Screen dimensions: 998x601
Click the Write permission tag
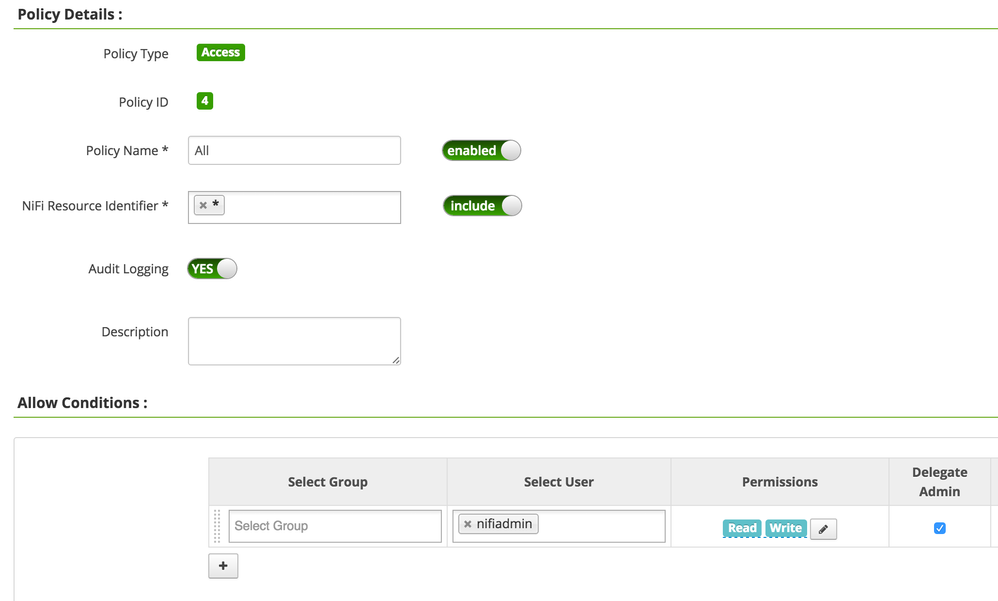785,528
